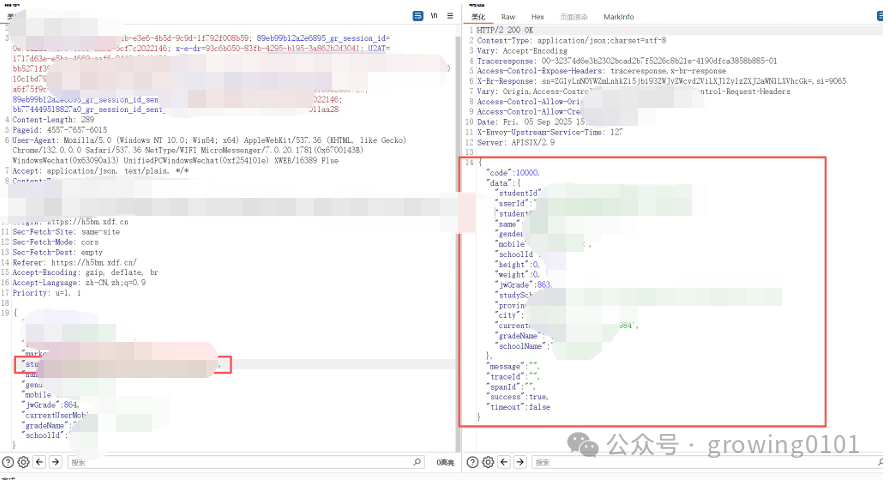Open help icon in response search bar
Viewport: 888px width, 480px height.
click(x=472, y=462)
